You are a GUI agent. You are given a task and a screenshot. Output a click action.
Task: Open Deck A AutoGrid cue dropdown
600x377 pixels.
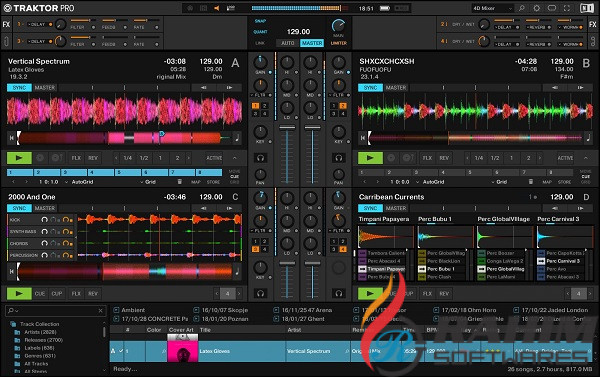pyautogui.click(x=80, y=182)
